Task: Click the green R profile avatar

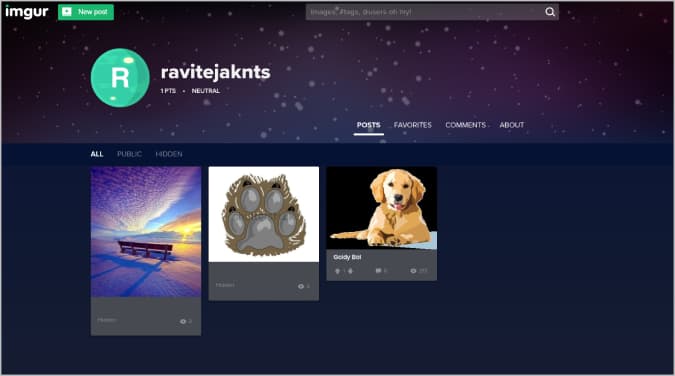Action: click(x=120, y=78)
